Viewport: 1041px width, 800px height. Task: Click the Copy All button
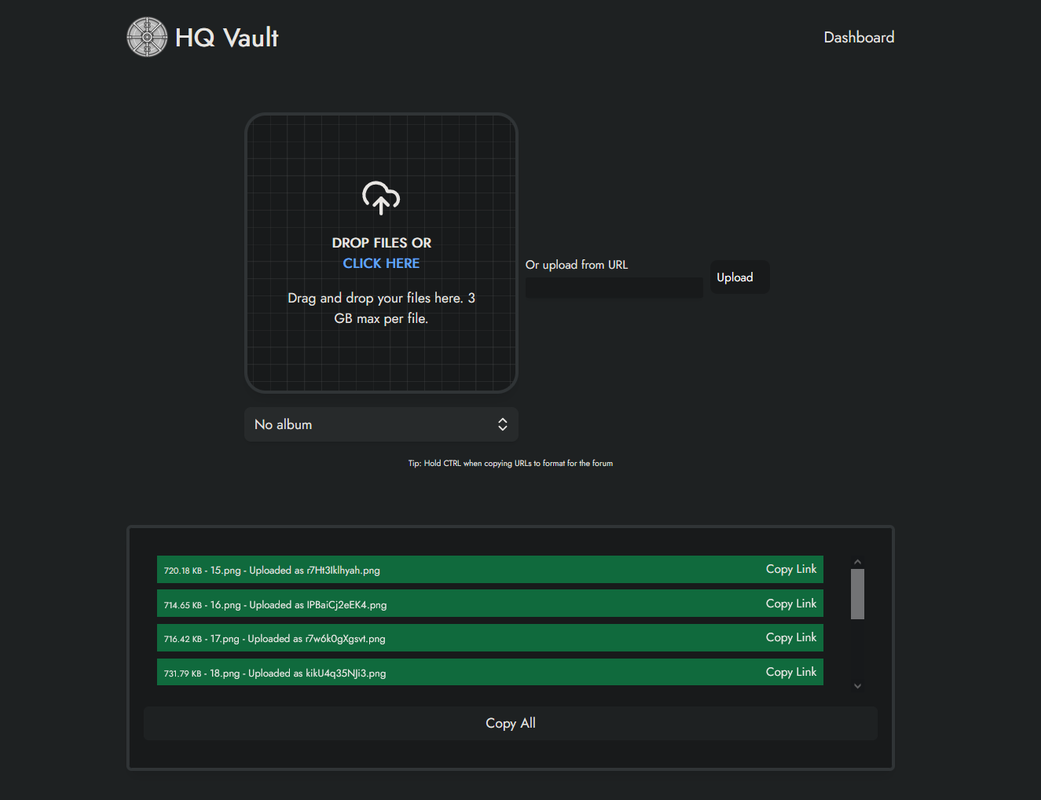click(511, 723)
